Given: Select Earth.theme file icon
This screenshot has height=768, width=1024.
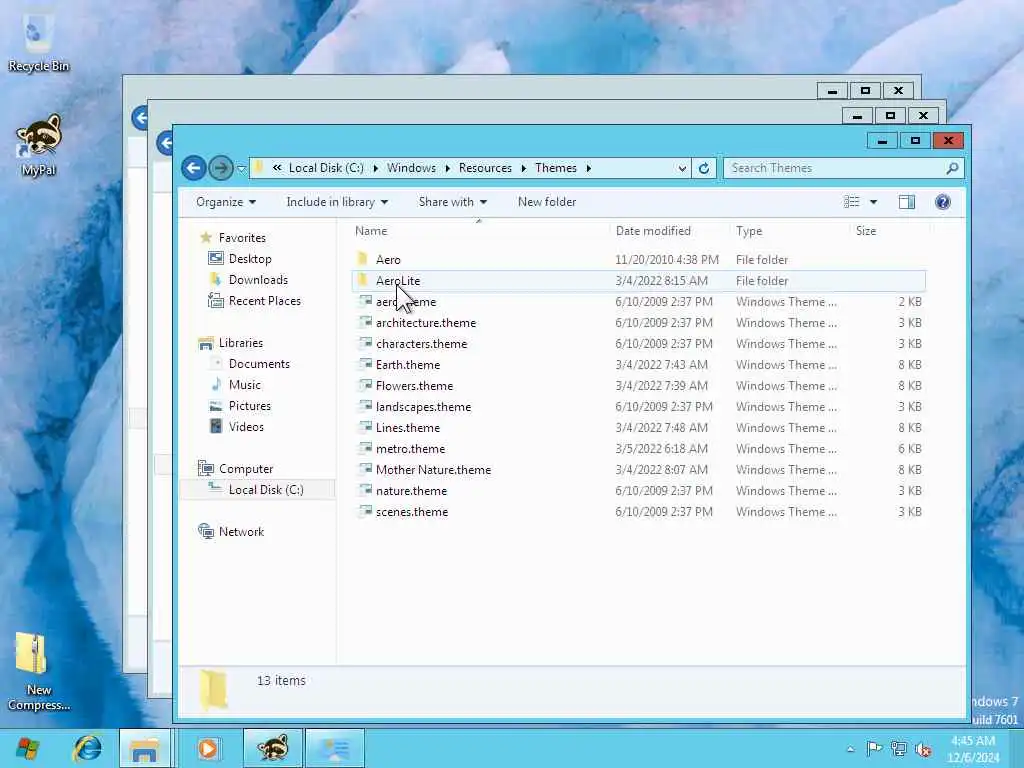Looking at the screenshot, I should [364, 364].
